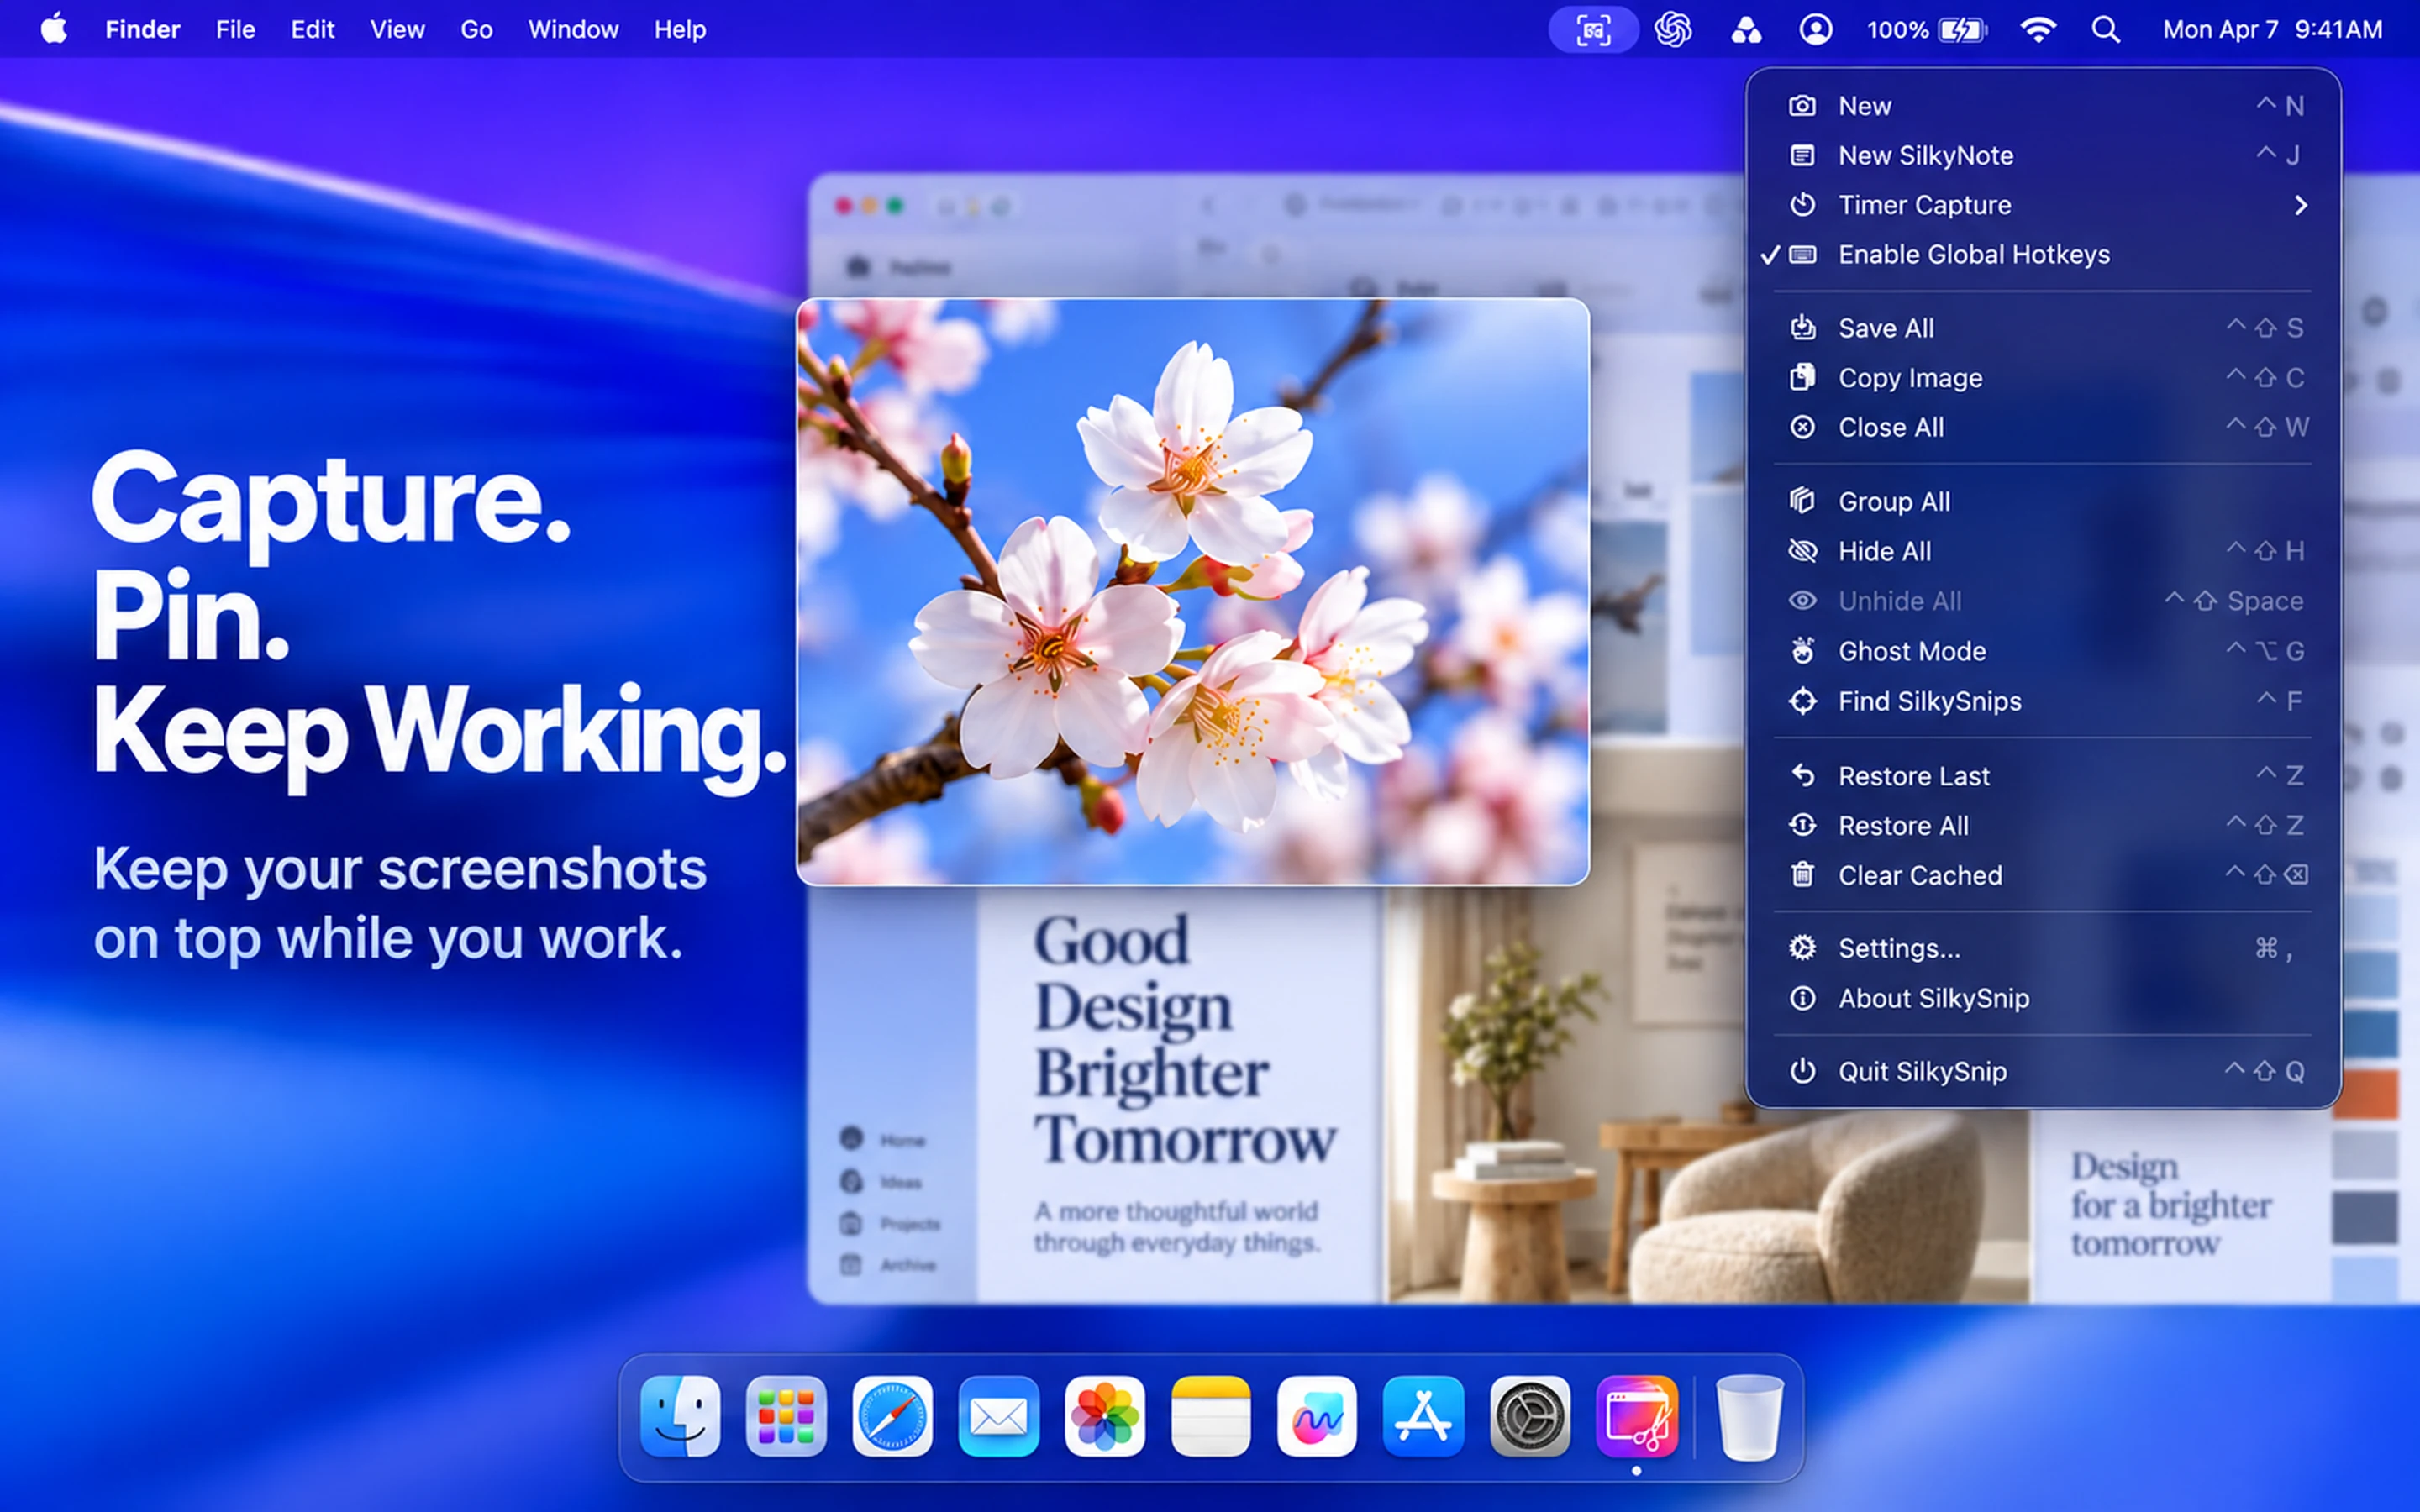This screenshot has height=1512, width=2420.
Task: Select New capture menu item
Action: [x=2043, y=106]
